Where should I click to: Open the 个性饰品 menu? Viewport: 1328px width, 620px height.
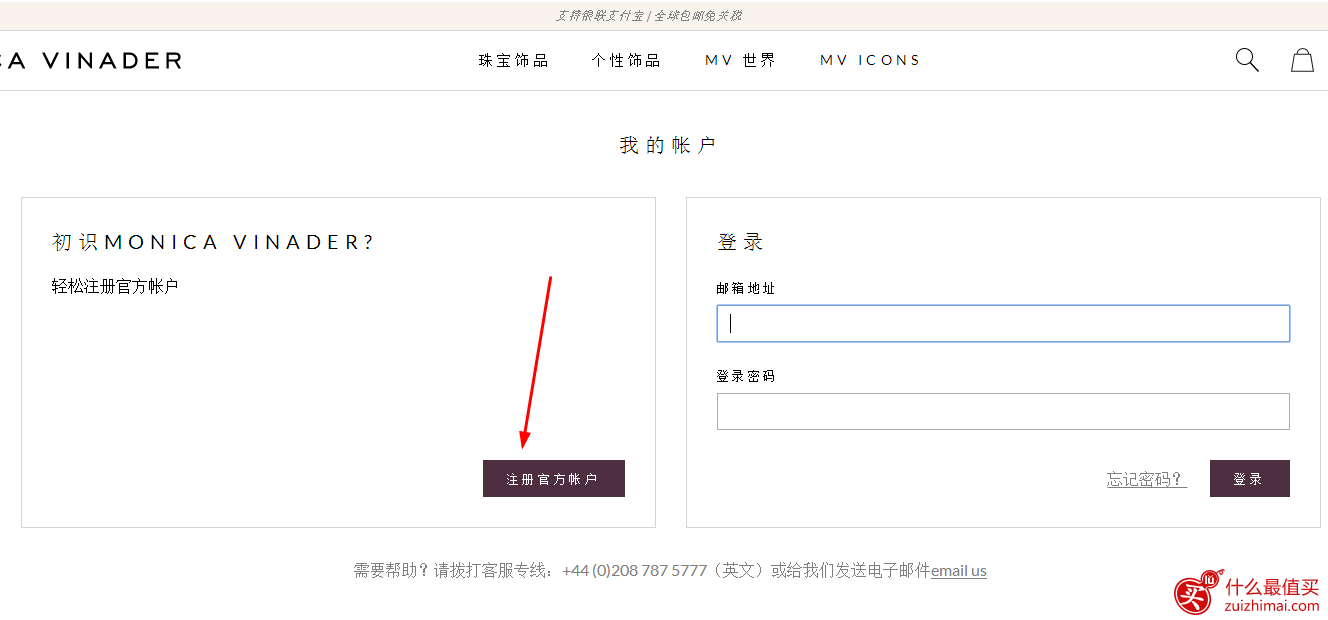(x=626, y=60)
